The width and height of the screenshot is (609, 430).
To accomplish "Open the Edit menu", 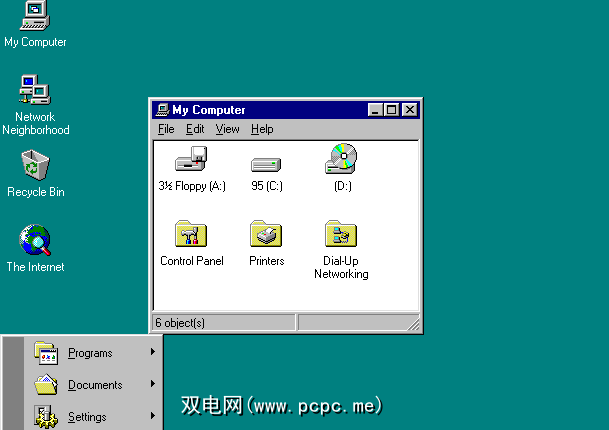I will (x=195, y=129).
